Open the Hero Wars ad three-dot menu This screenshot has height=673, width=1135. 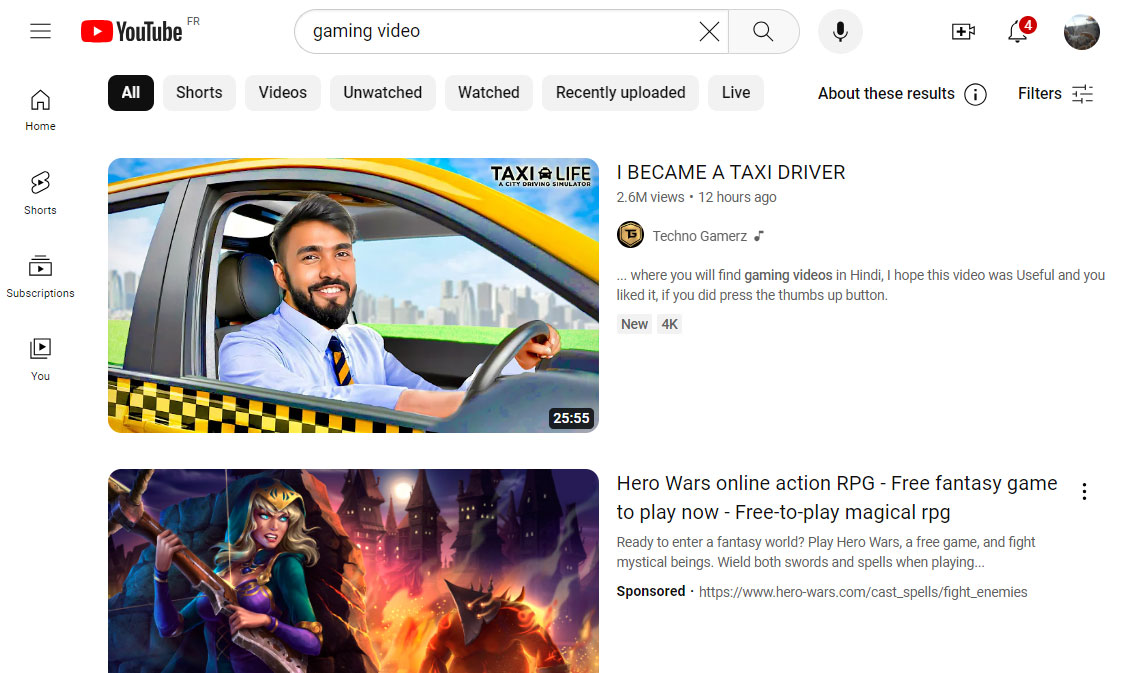tap(1084, 491)
